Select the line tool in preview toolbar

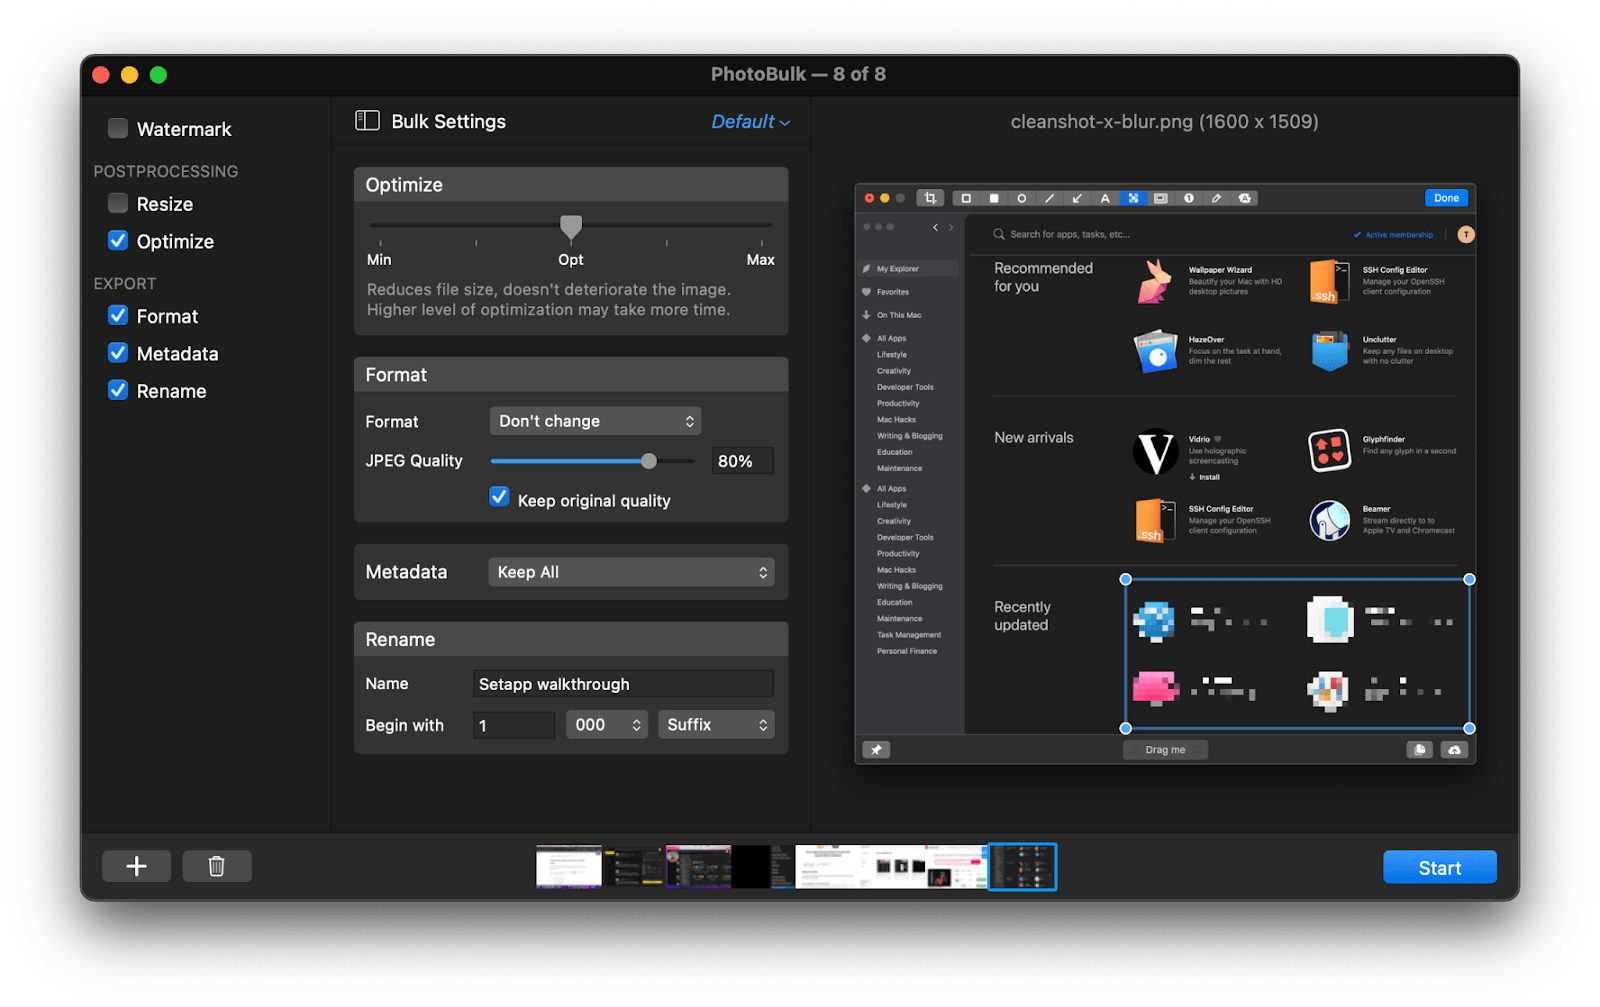click(1049, 198)
